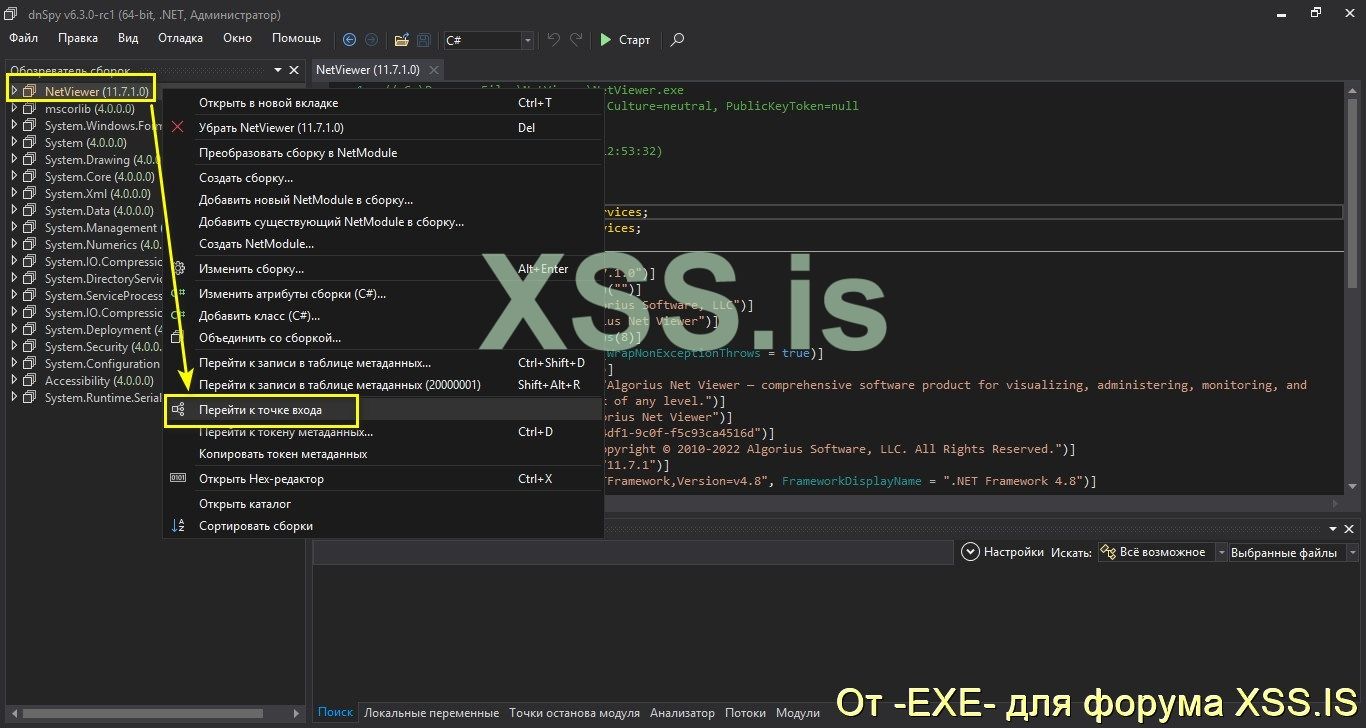Expand the NetViewer (11.7.1.0) assembly node
The height and width of the screenshot is (728, 1366).
14,91
